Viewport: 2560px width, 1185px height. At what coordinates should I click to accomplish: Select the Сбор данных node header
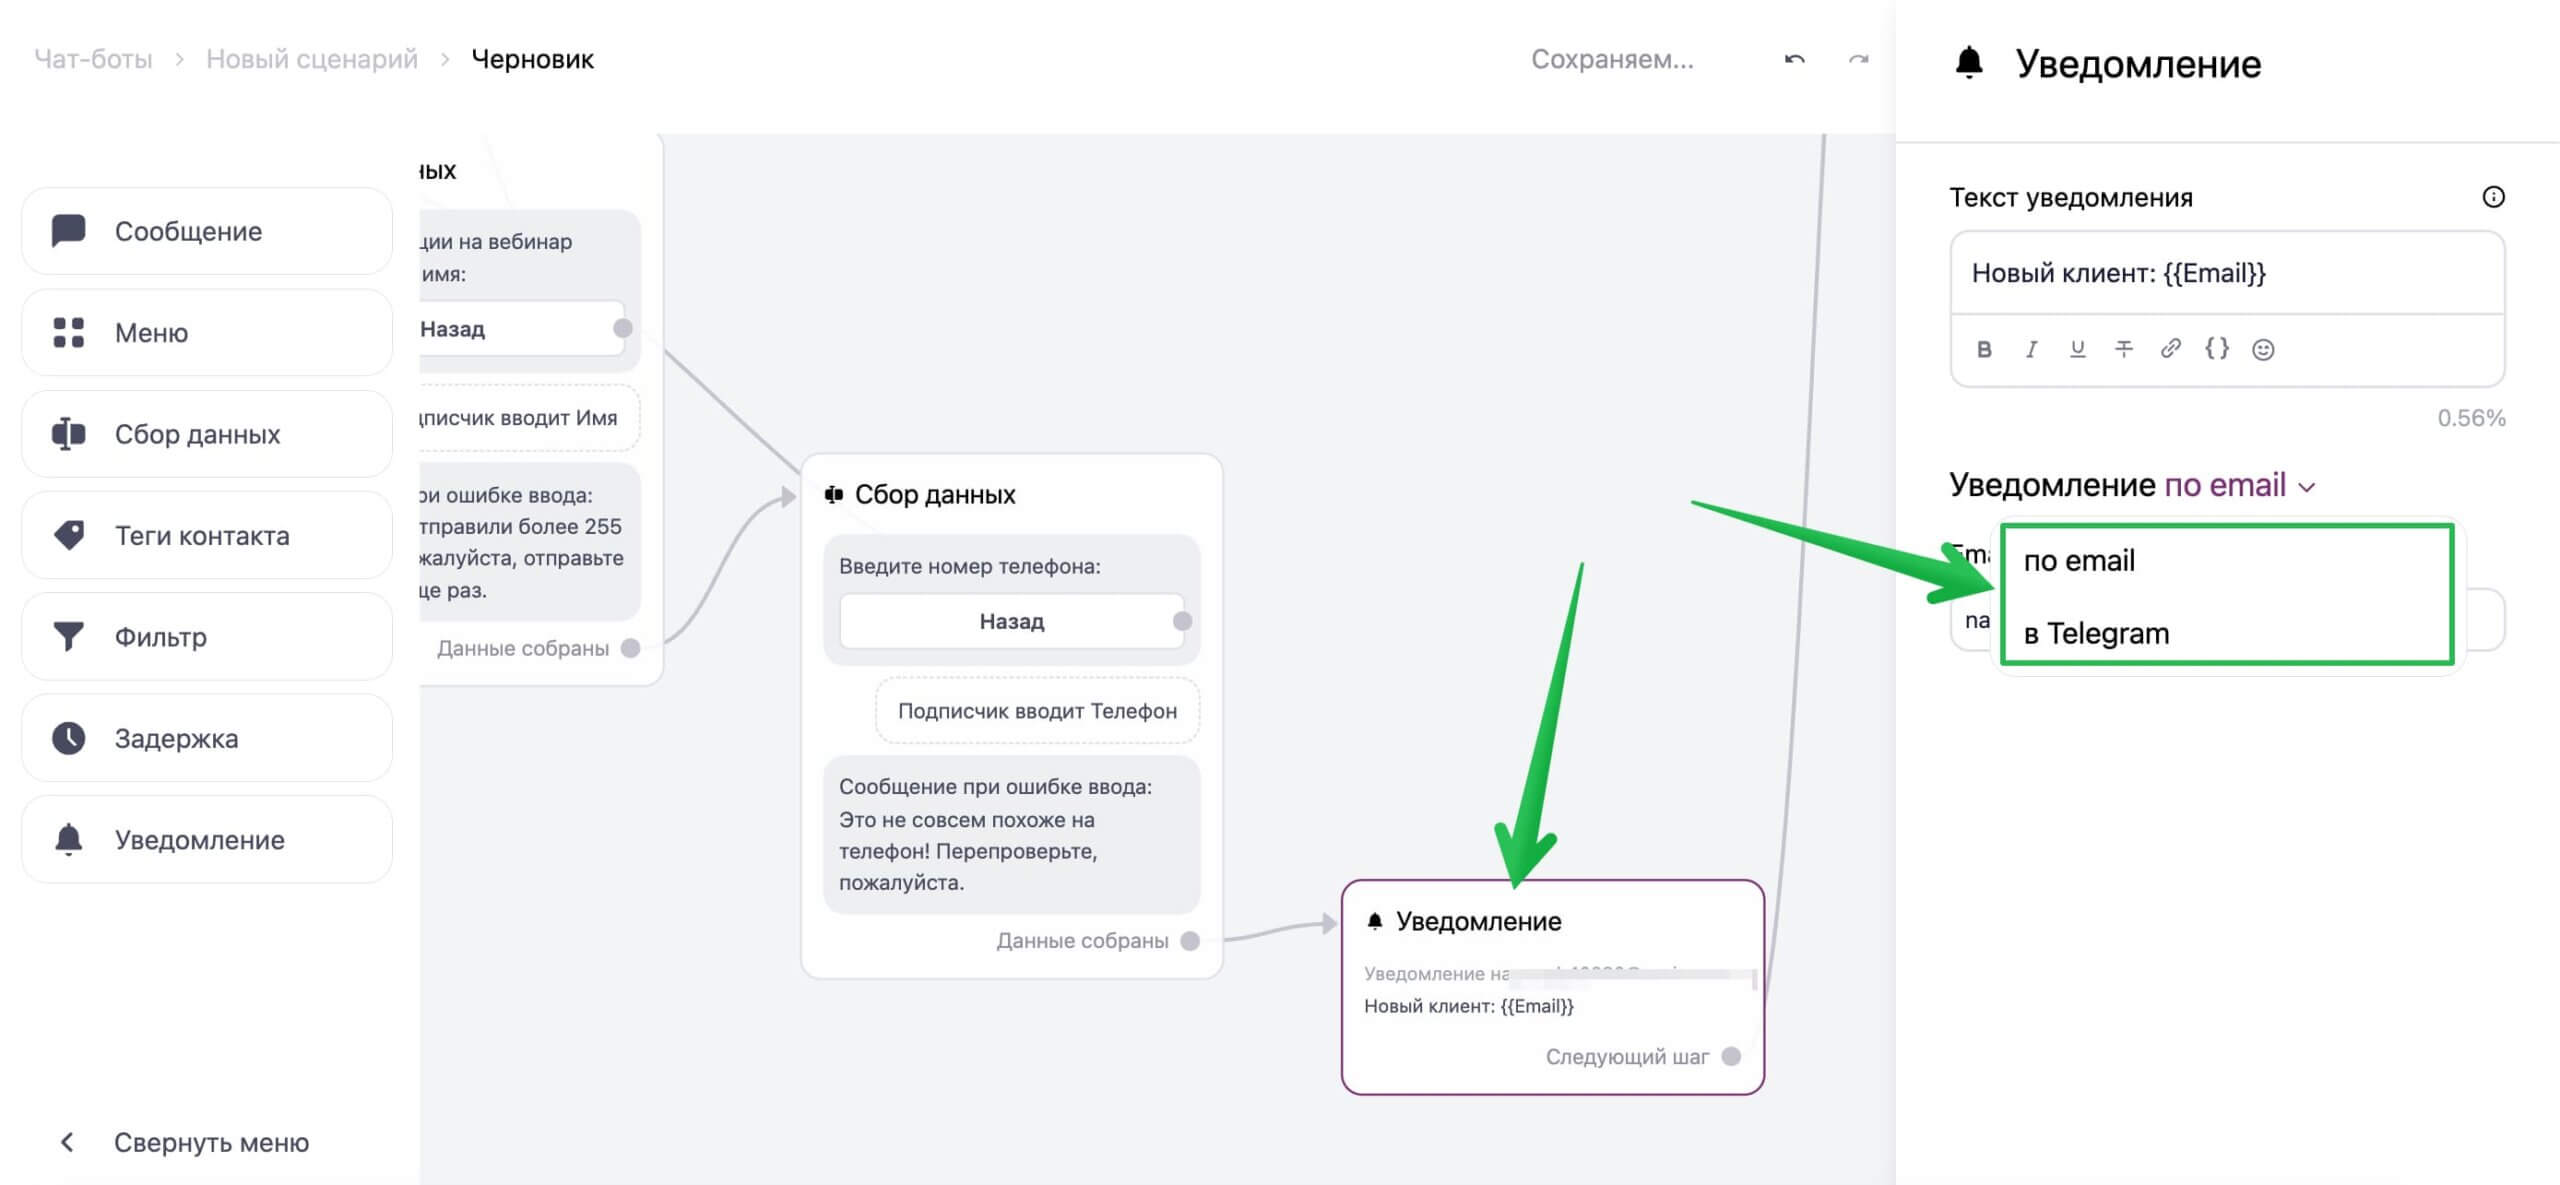(919, 494)
